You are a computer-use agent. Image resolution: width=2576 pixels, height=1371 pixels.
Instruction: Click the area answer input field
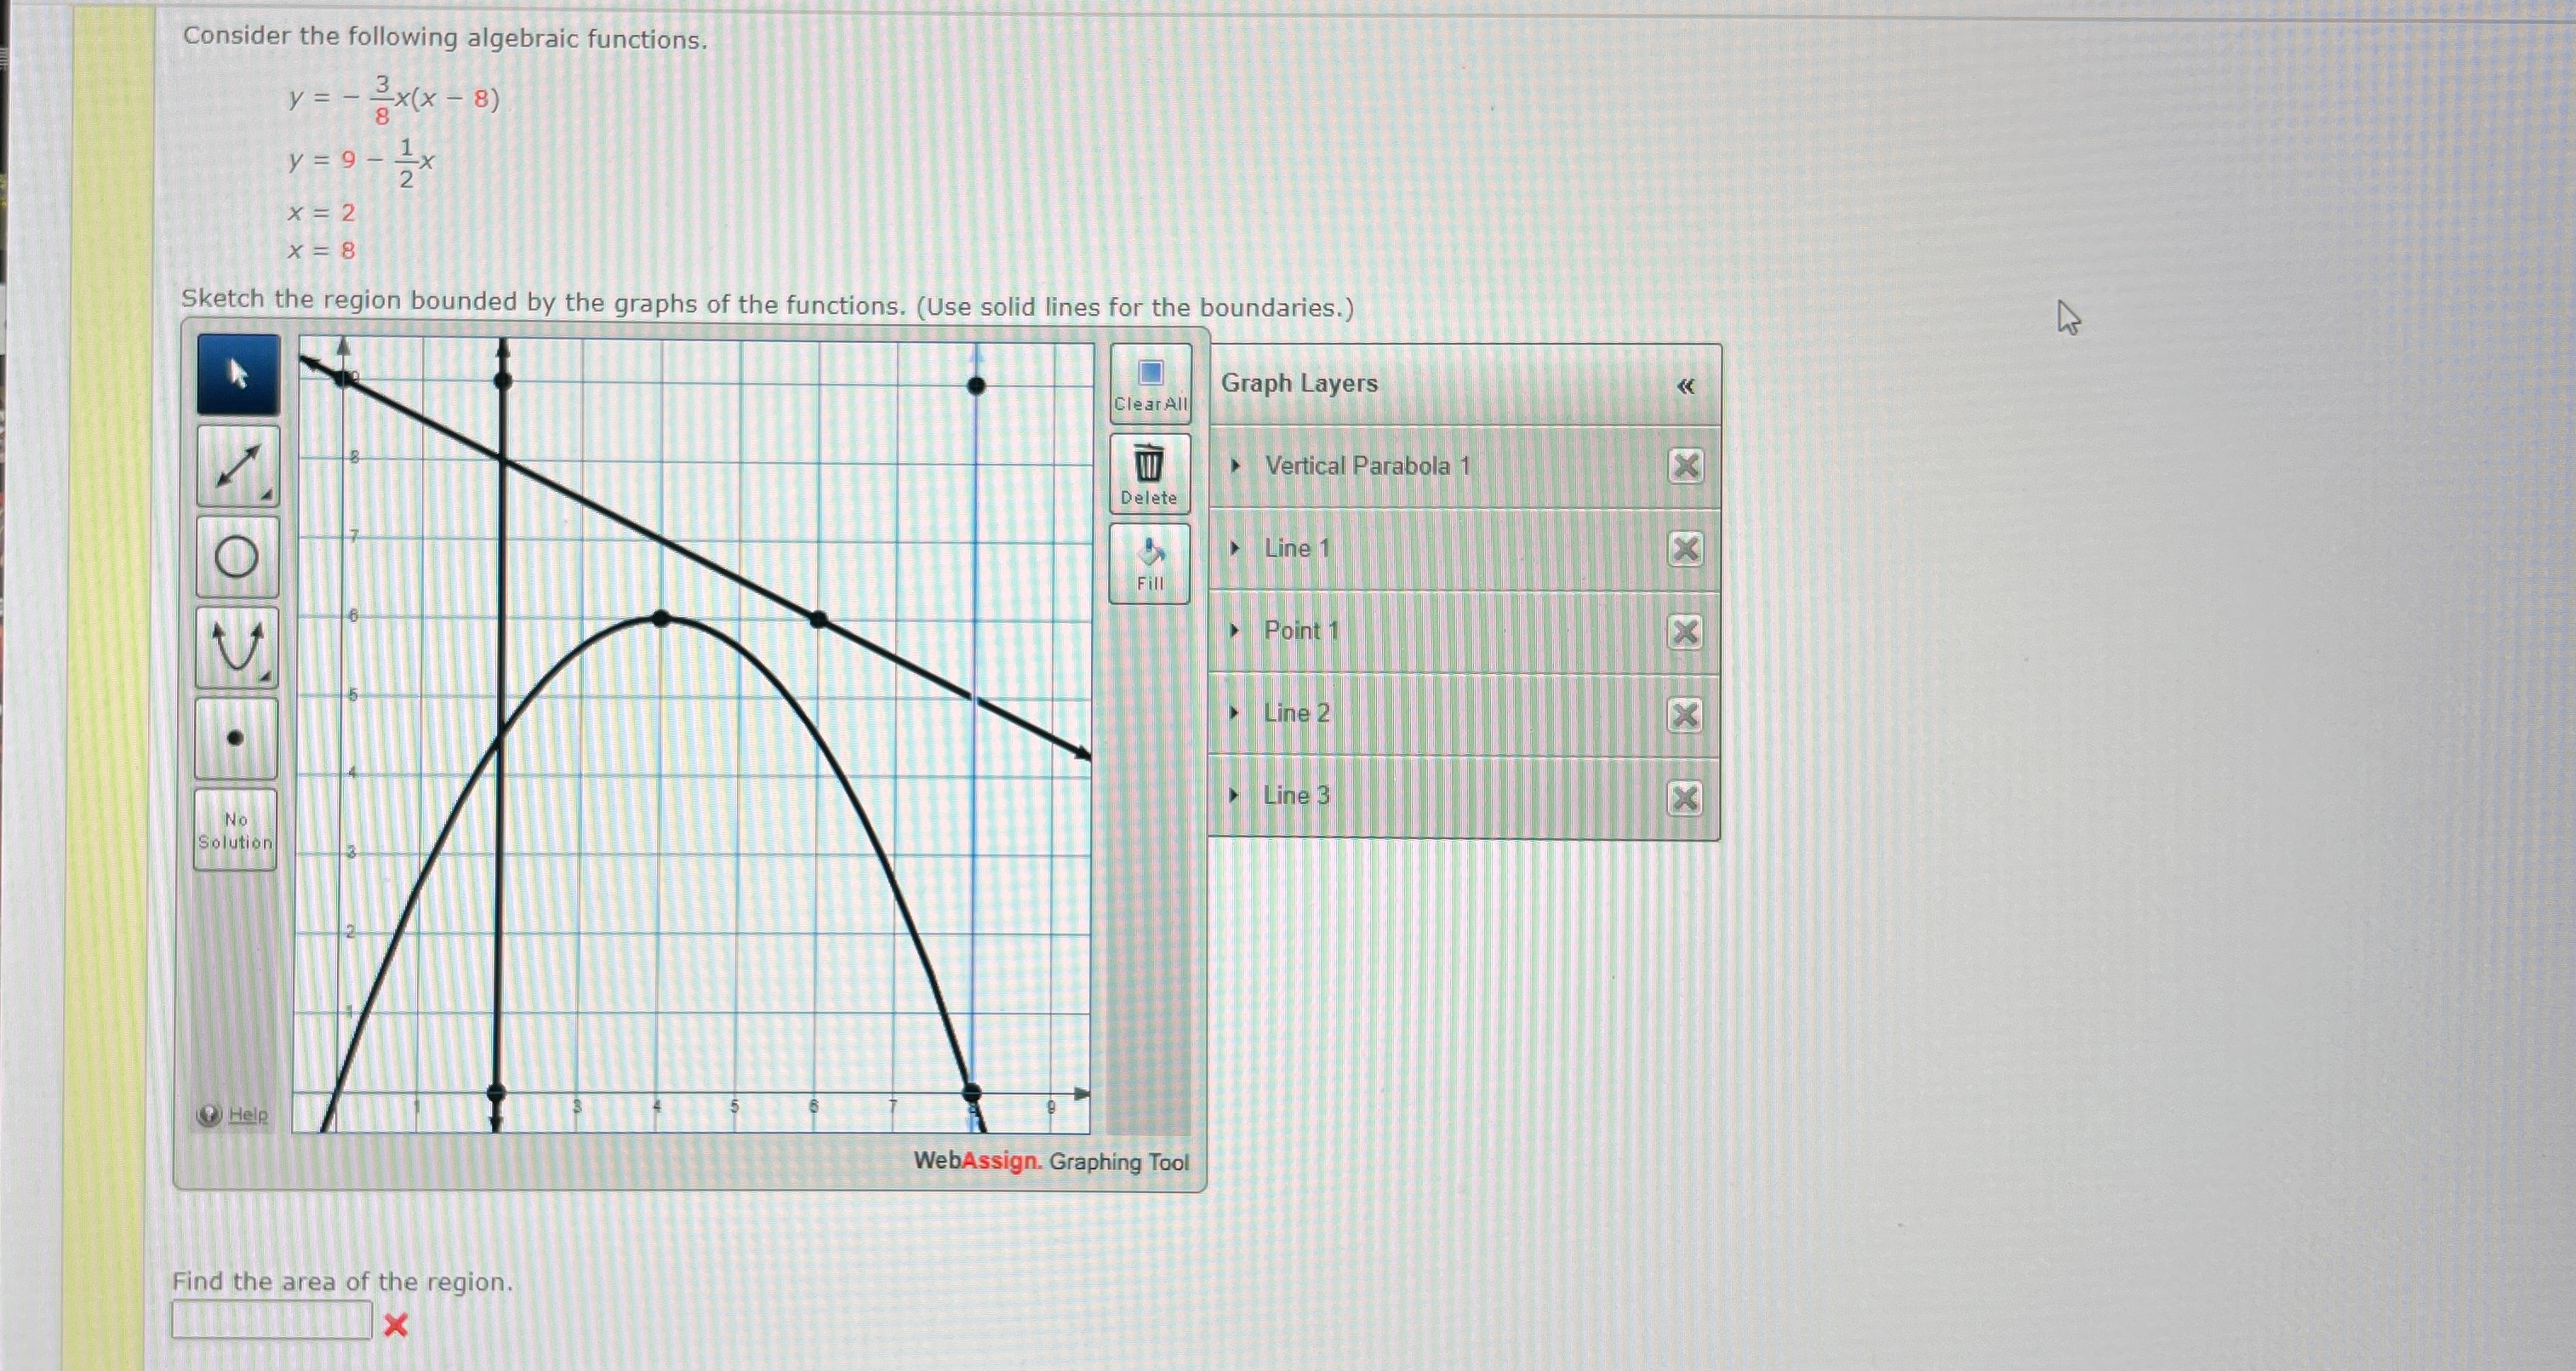[x=272, y=1320]
